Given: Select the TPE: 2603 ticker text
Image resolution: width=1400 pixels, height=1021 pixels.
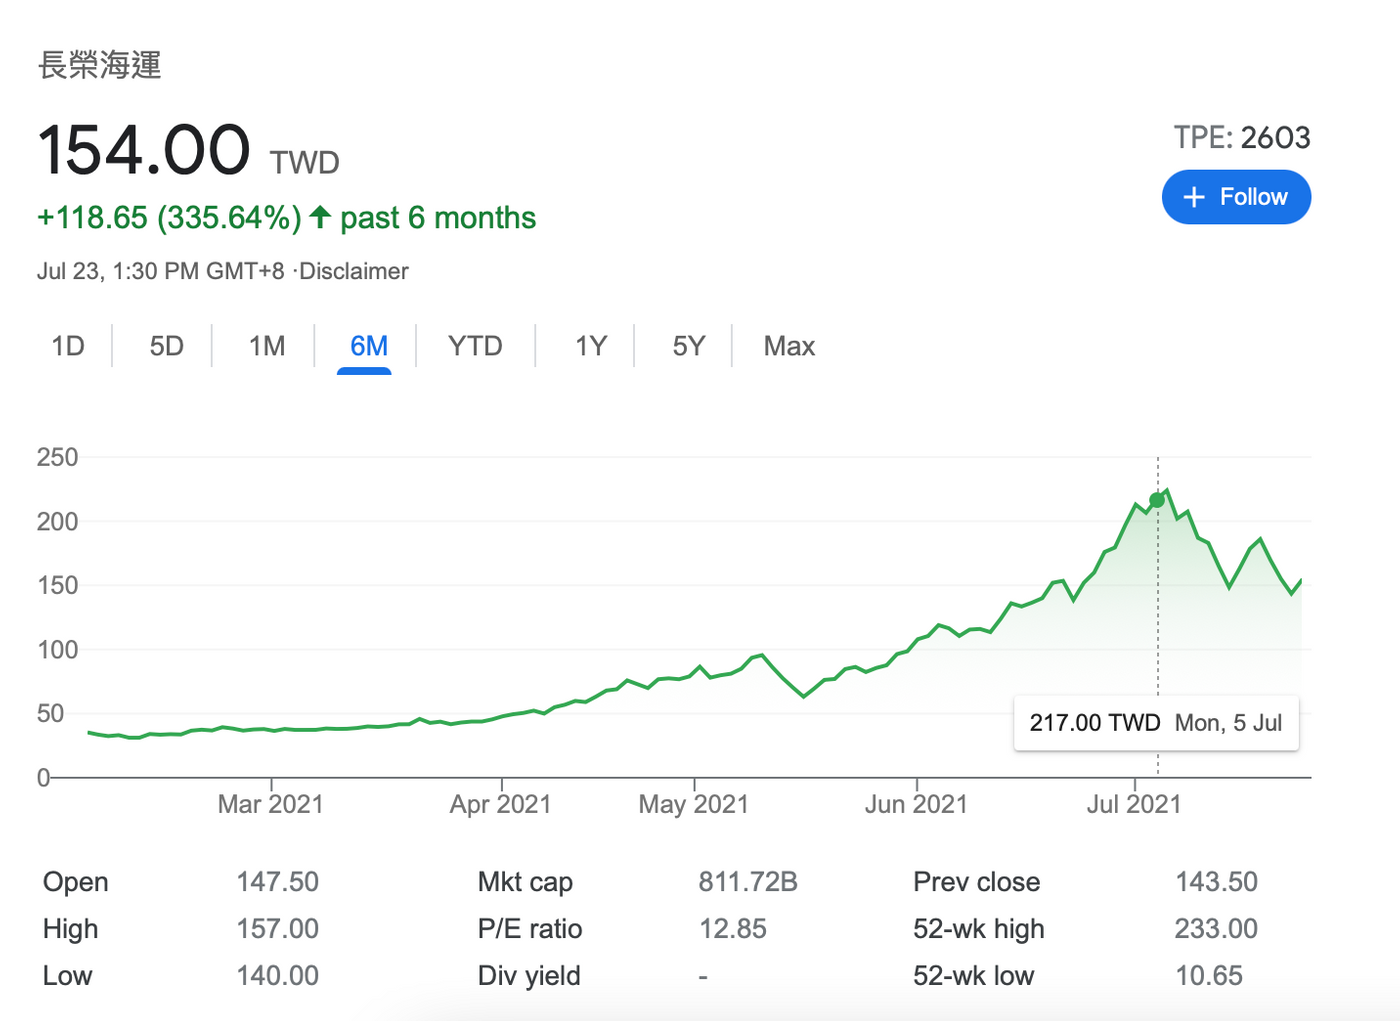Looking at the screenshot, I should click(1242, 137).
